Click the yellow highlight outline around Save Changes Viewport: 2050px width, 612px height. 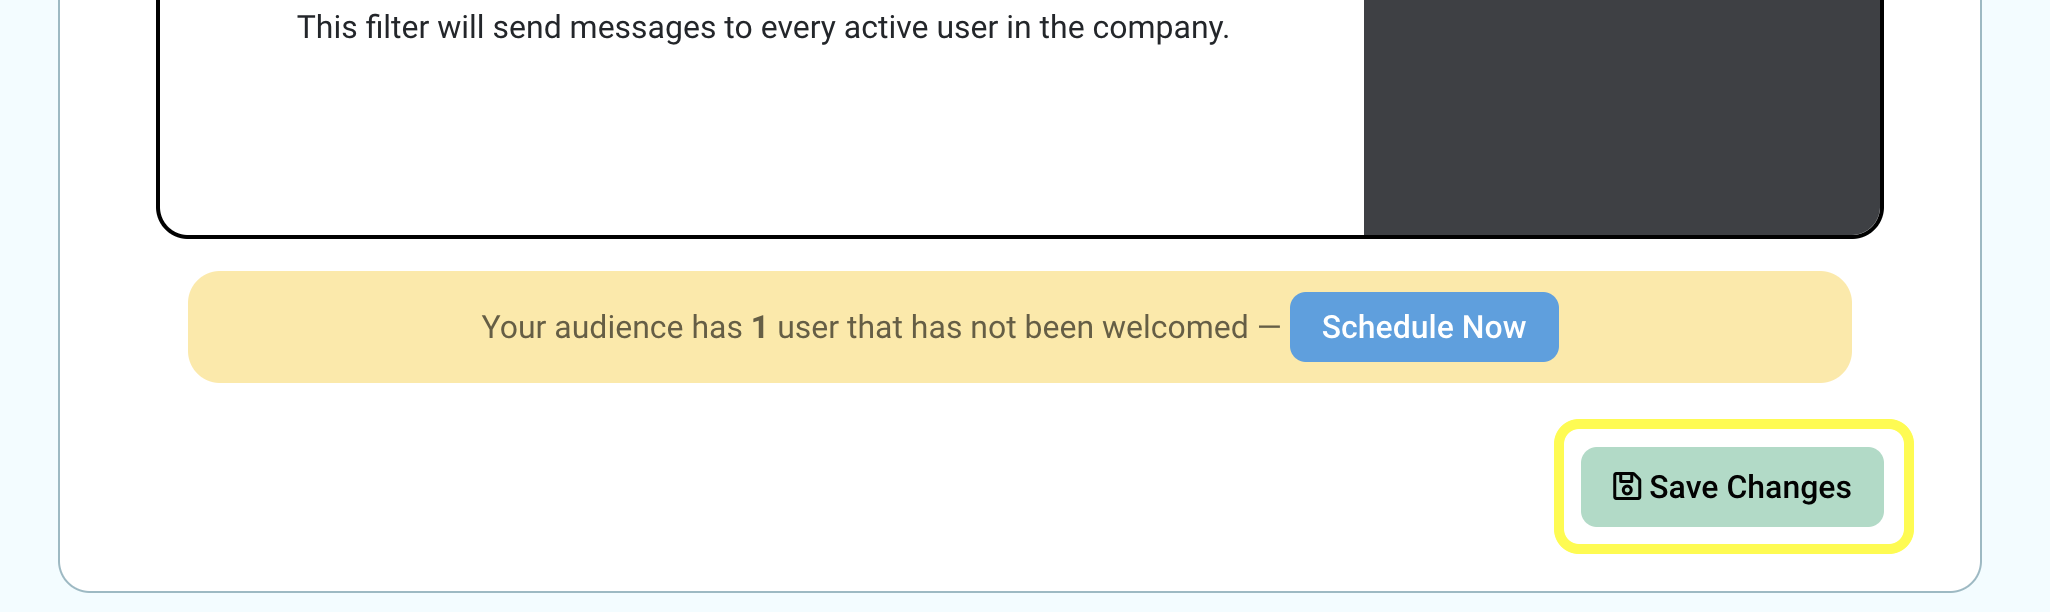pyautogui.click(x=1734, y=425)
